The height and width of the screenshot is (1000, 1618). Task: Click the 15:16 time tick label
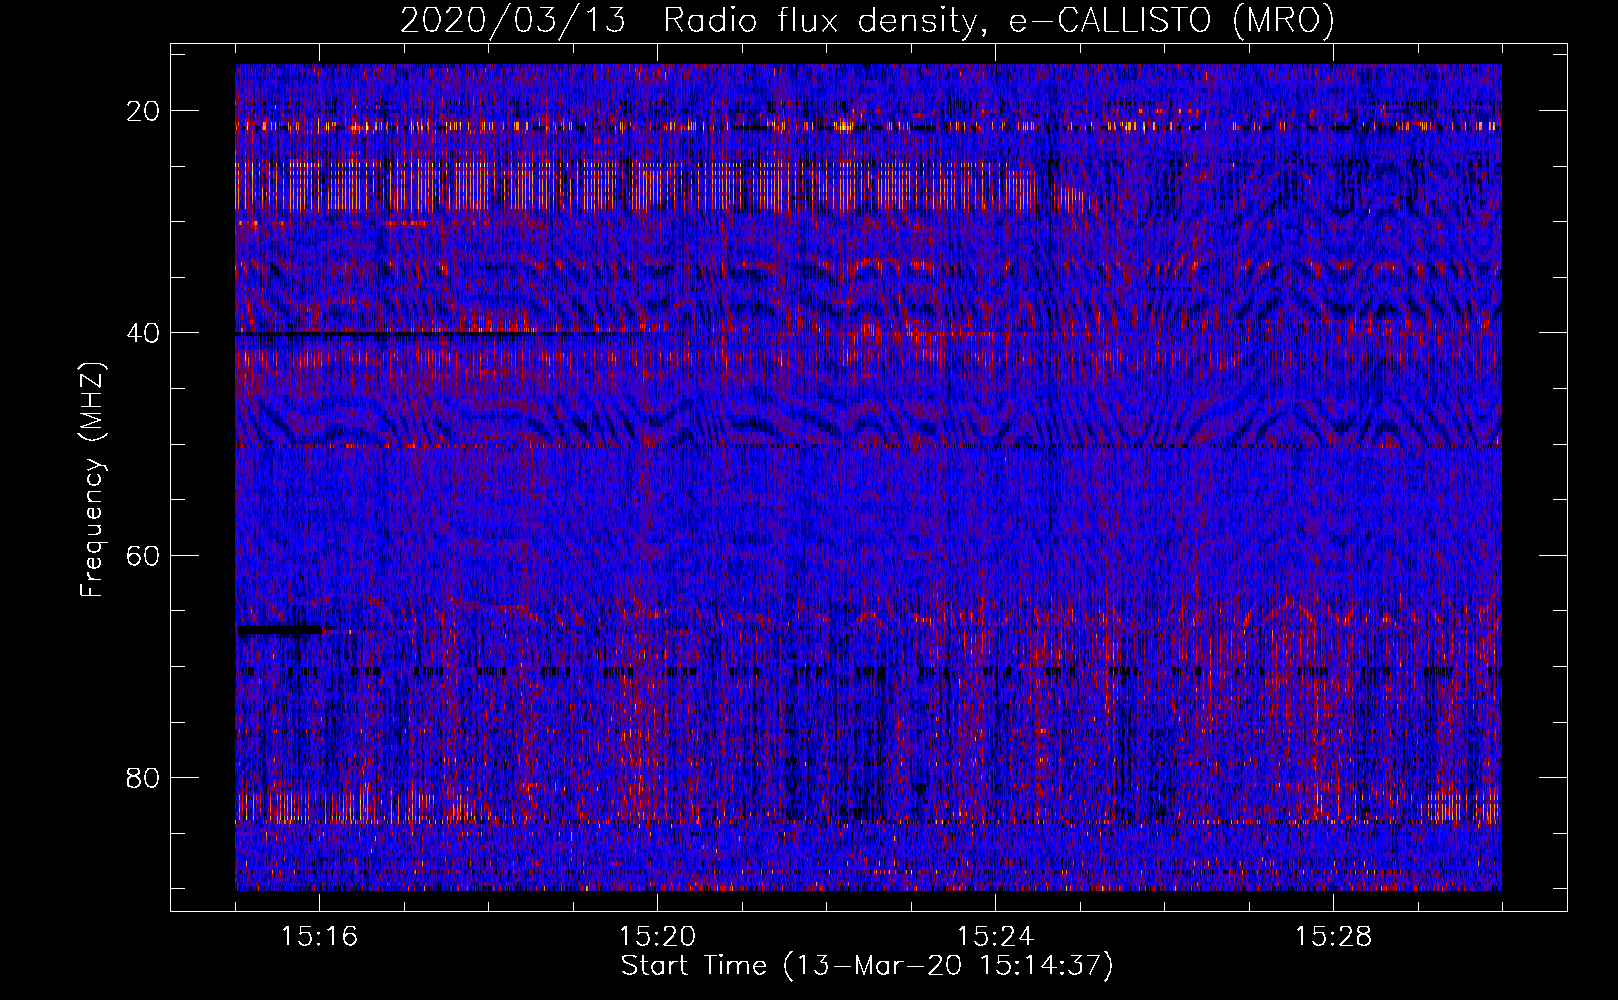click(319, 937)
